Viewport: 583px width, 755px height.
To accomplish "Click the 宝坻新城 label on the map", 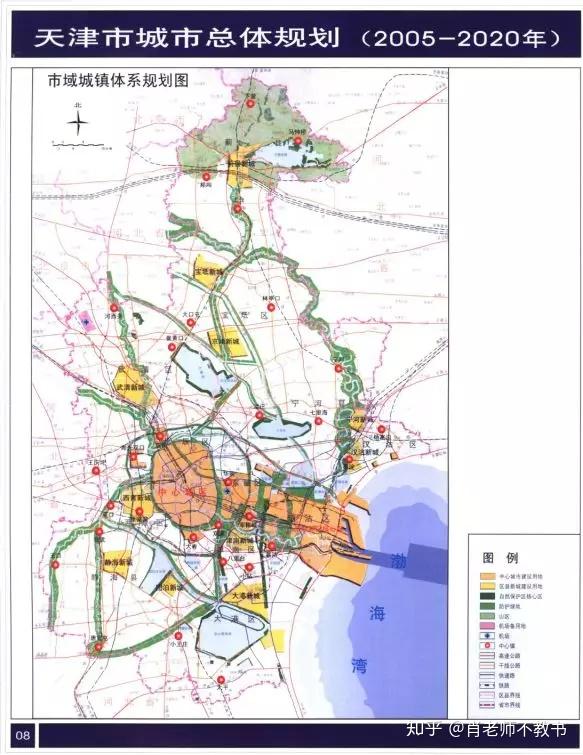I will tap(209, 272).
